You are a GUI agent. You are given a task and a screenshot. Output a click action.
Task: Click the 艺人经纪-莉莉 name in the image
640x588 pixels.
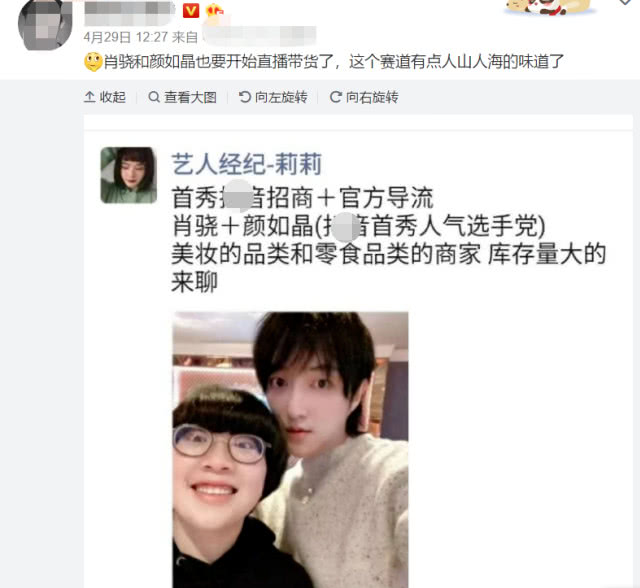pos(247,164)
